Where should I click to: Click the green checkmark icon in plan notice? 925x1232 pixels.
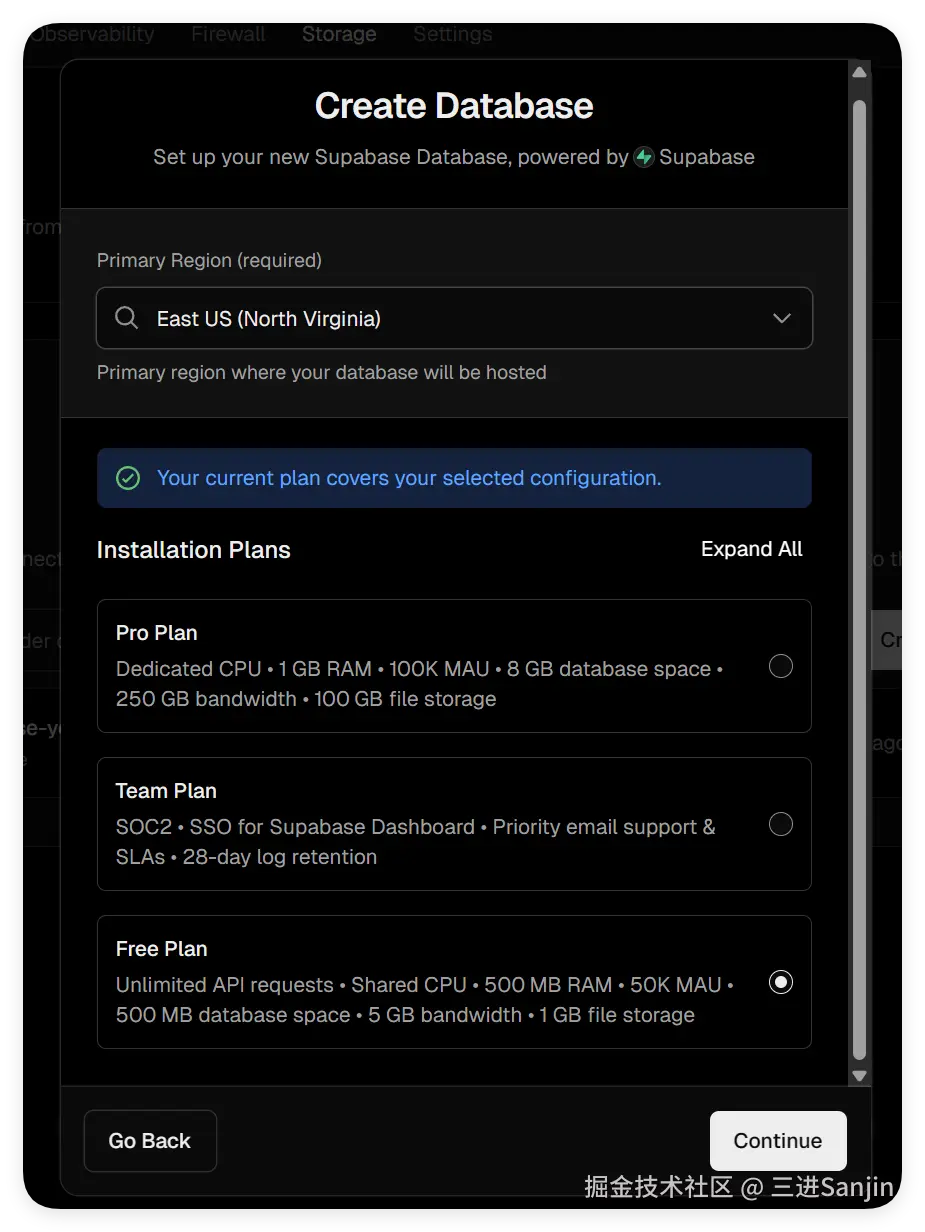128,478
